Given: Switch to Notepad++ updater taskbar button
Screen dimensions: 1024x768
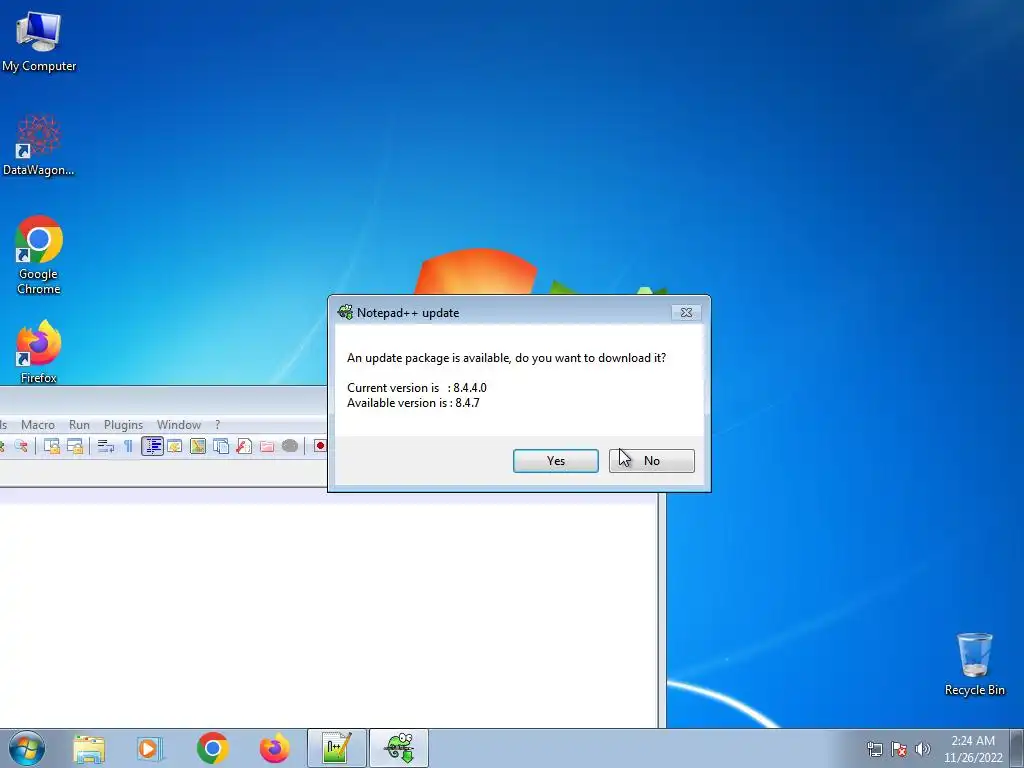Looking at the screenshot, I should (399, 748).
